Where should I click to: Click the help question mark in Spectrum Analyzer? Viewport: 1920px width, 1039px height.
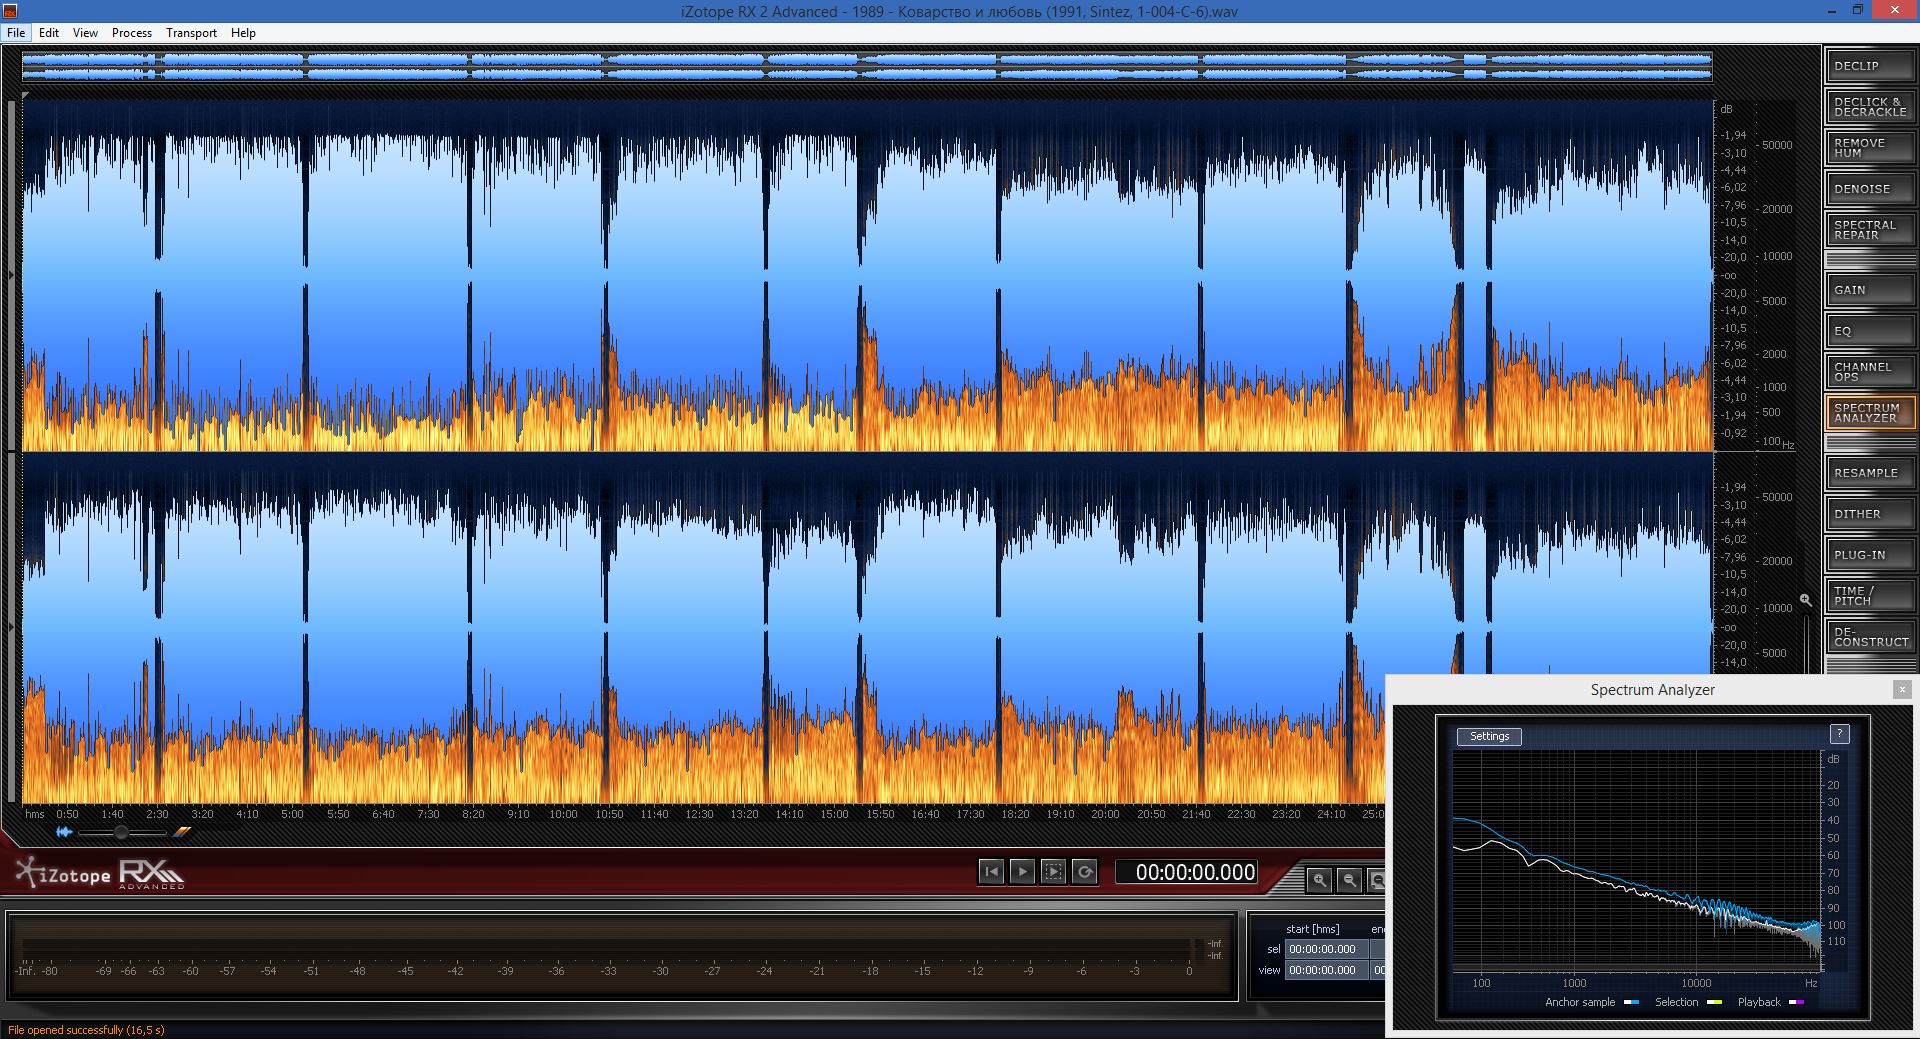point(1839,734)
